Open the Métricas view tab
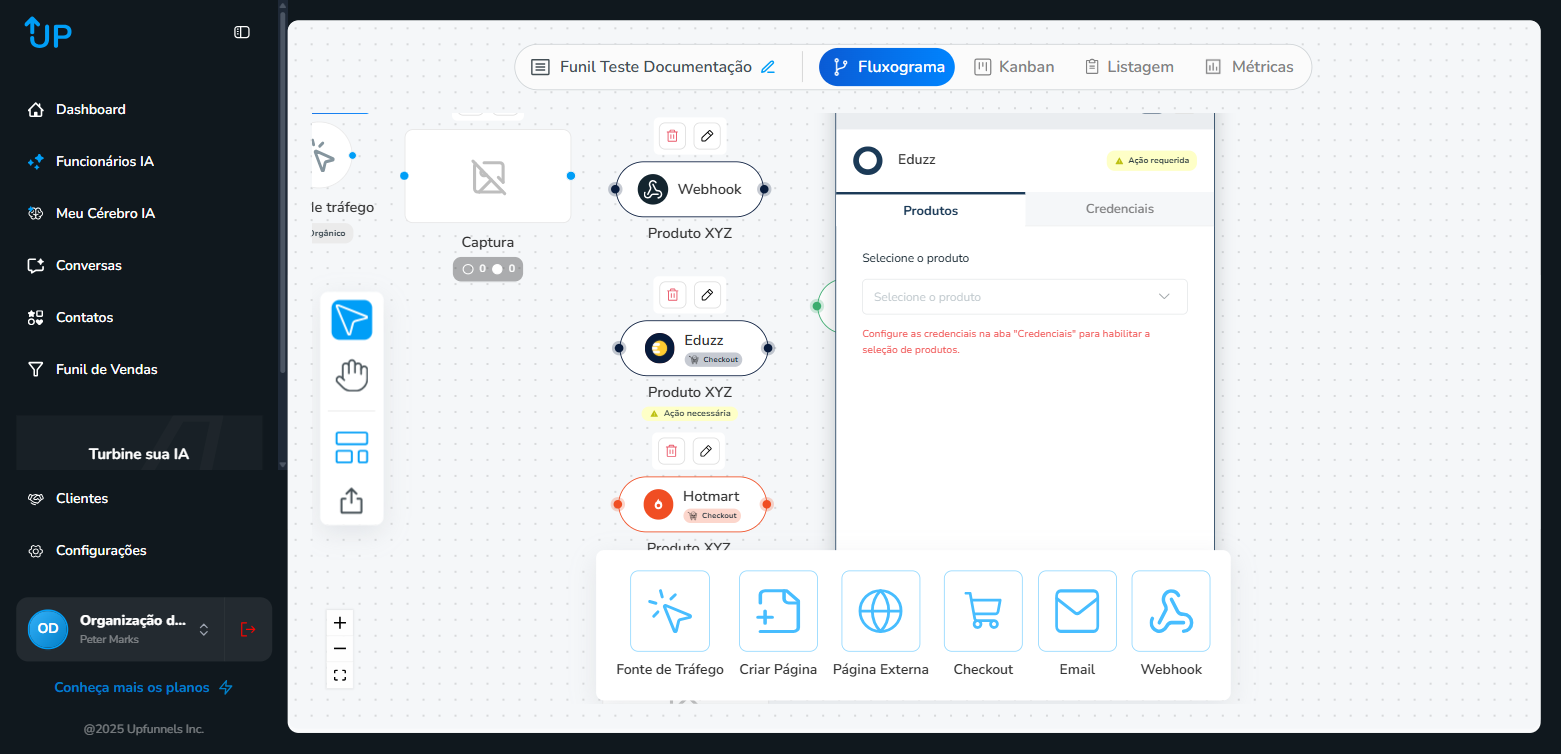This screenshot has width=1561, height=754. click(x=1249, y=67)
